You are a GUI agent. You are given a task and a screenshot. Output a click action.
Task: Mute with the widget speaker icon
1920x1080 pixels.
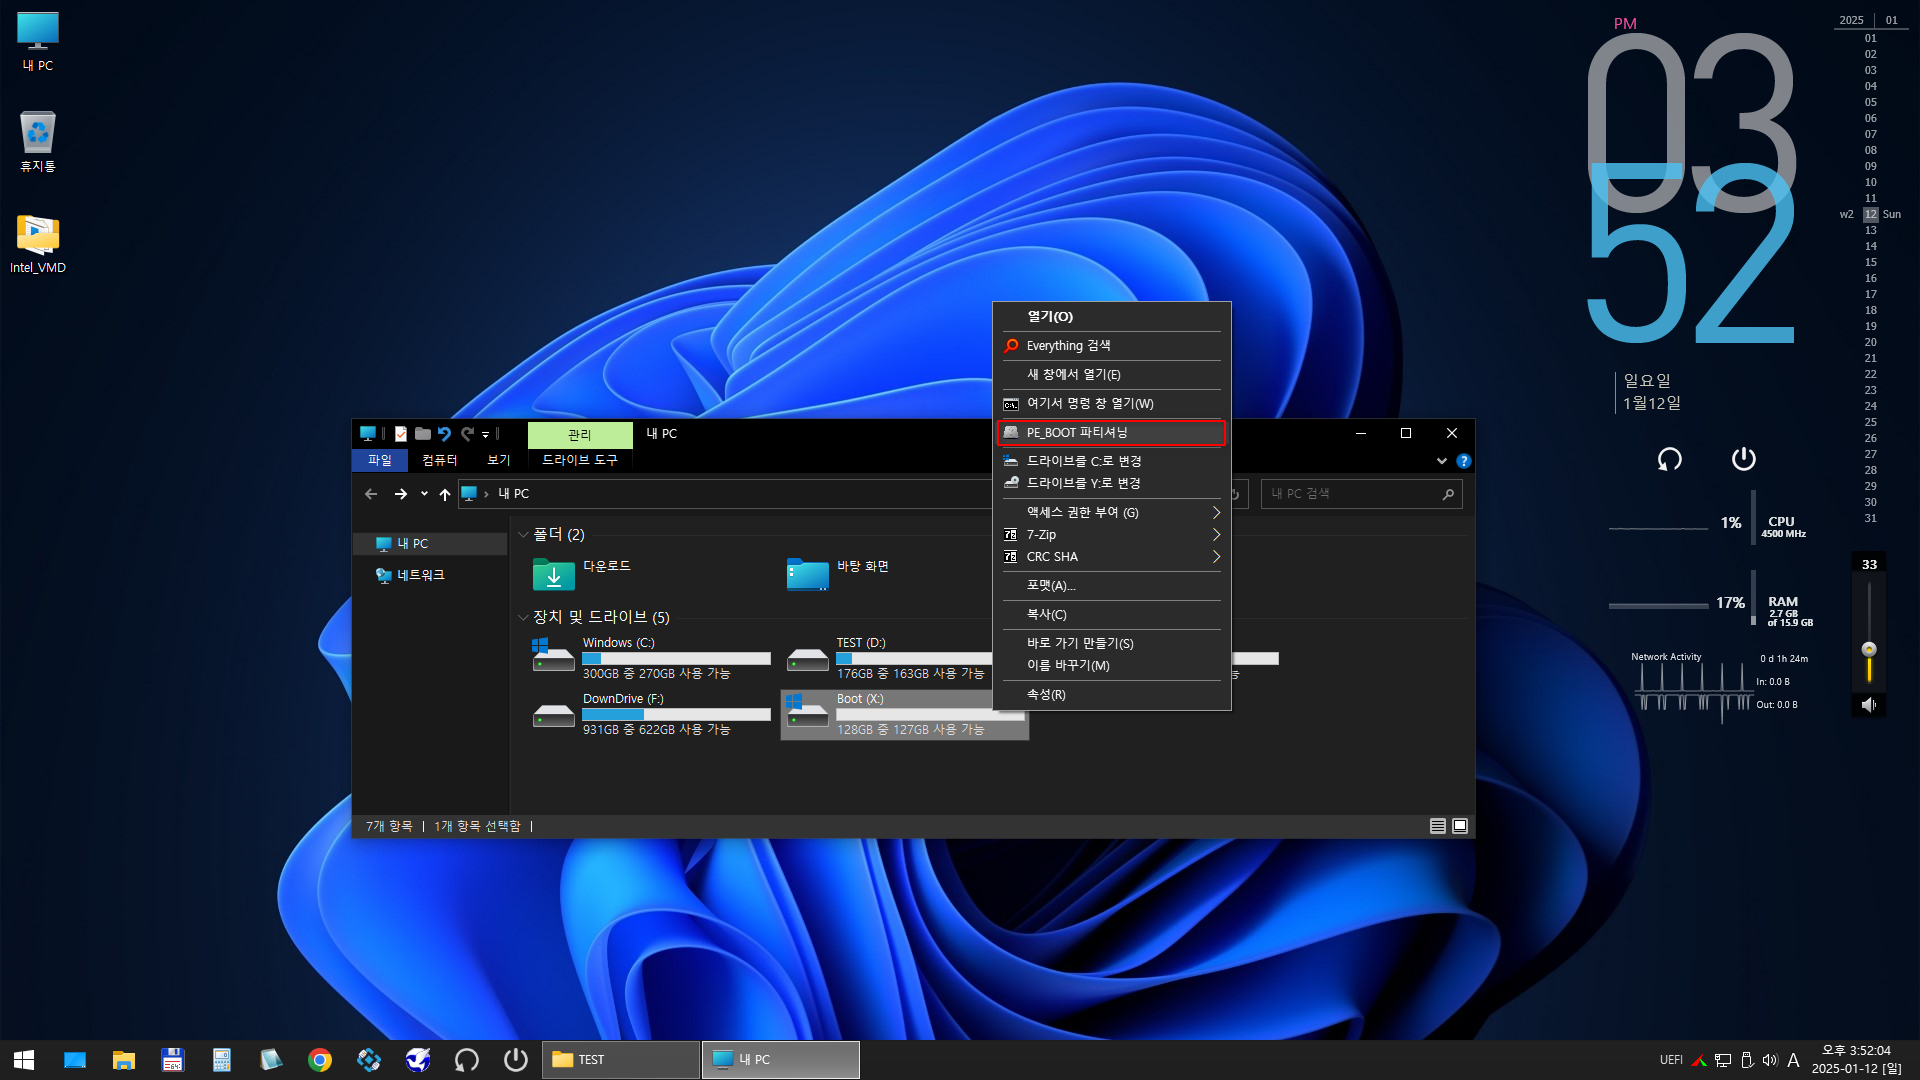click(x=1868, y=705)
